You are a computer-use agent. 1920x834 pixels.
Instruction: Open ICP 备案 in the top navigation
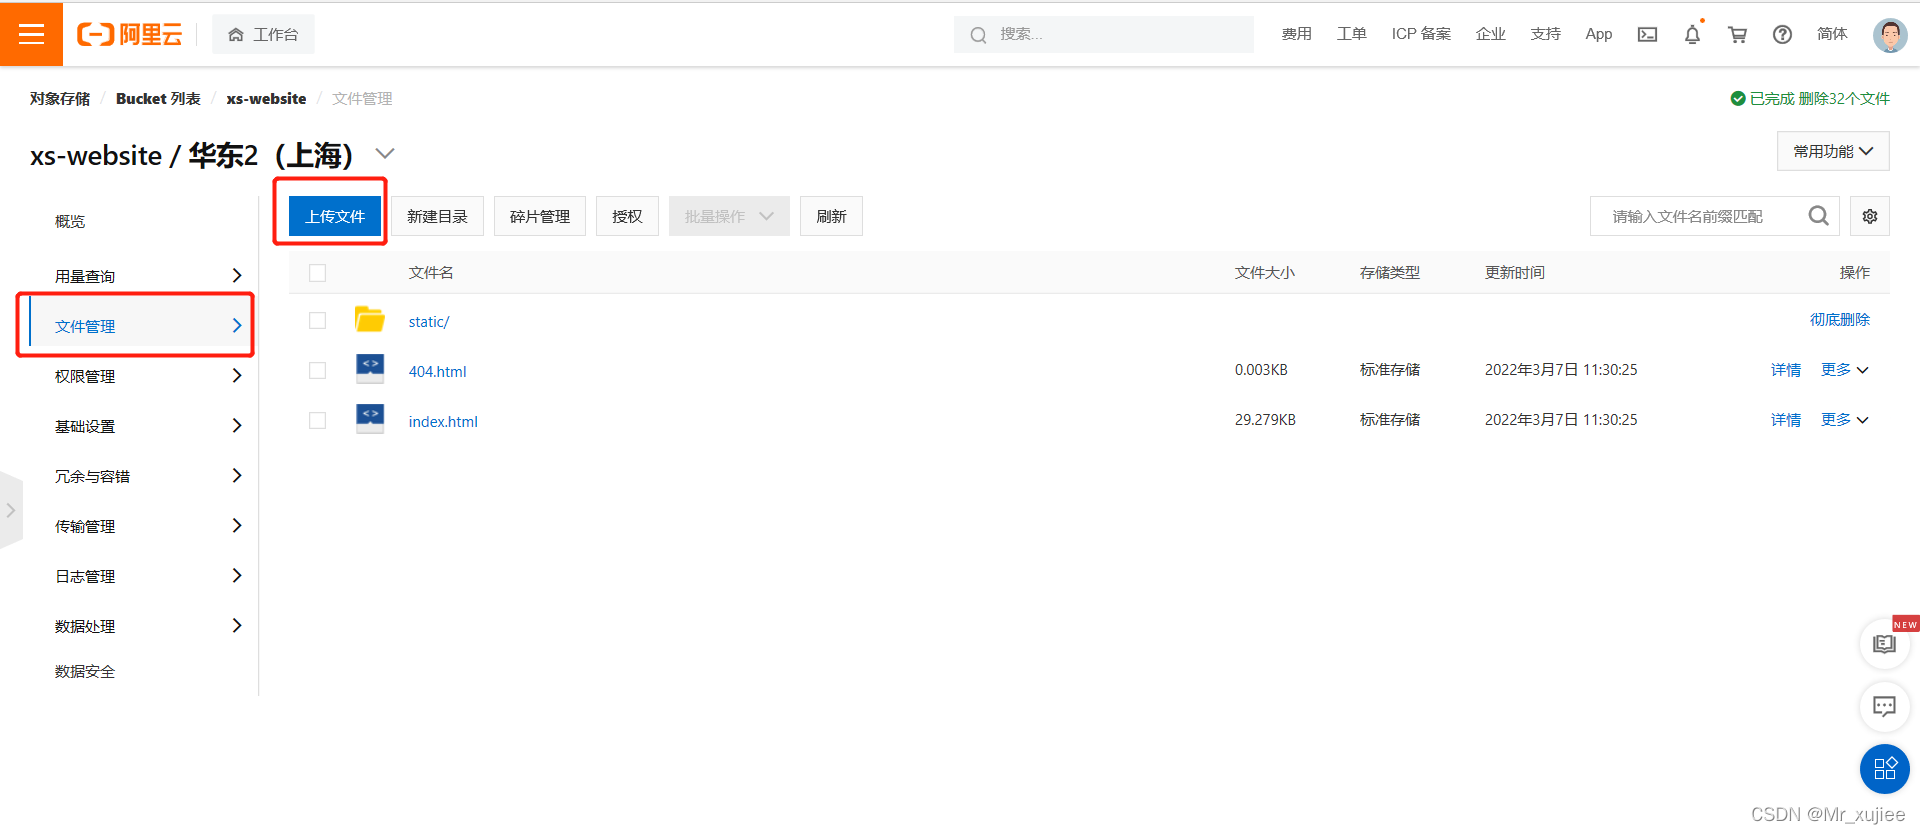click(x=1421, y=34)
